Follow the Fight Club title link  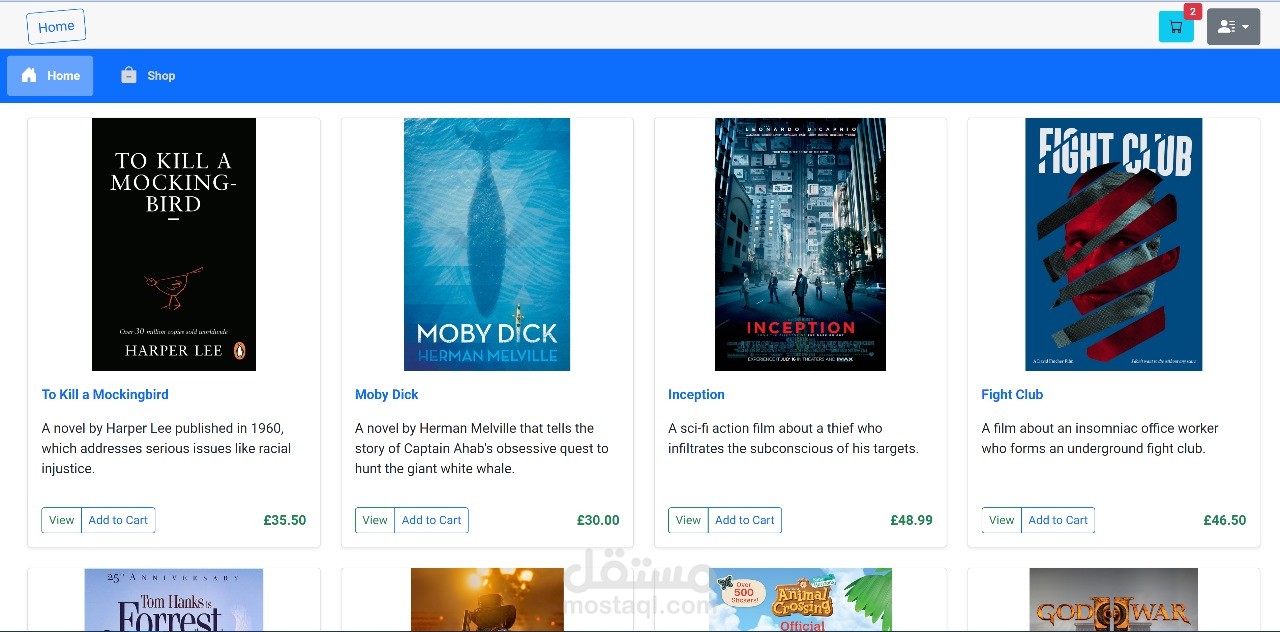point(1012,394)
